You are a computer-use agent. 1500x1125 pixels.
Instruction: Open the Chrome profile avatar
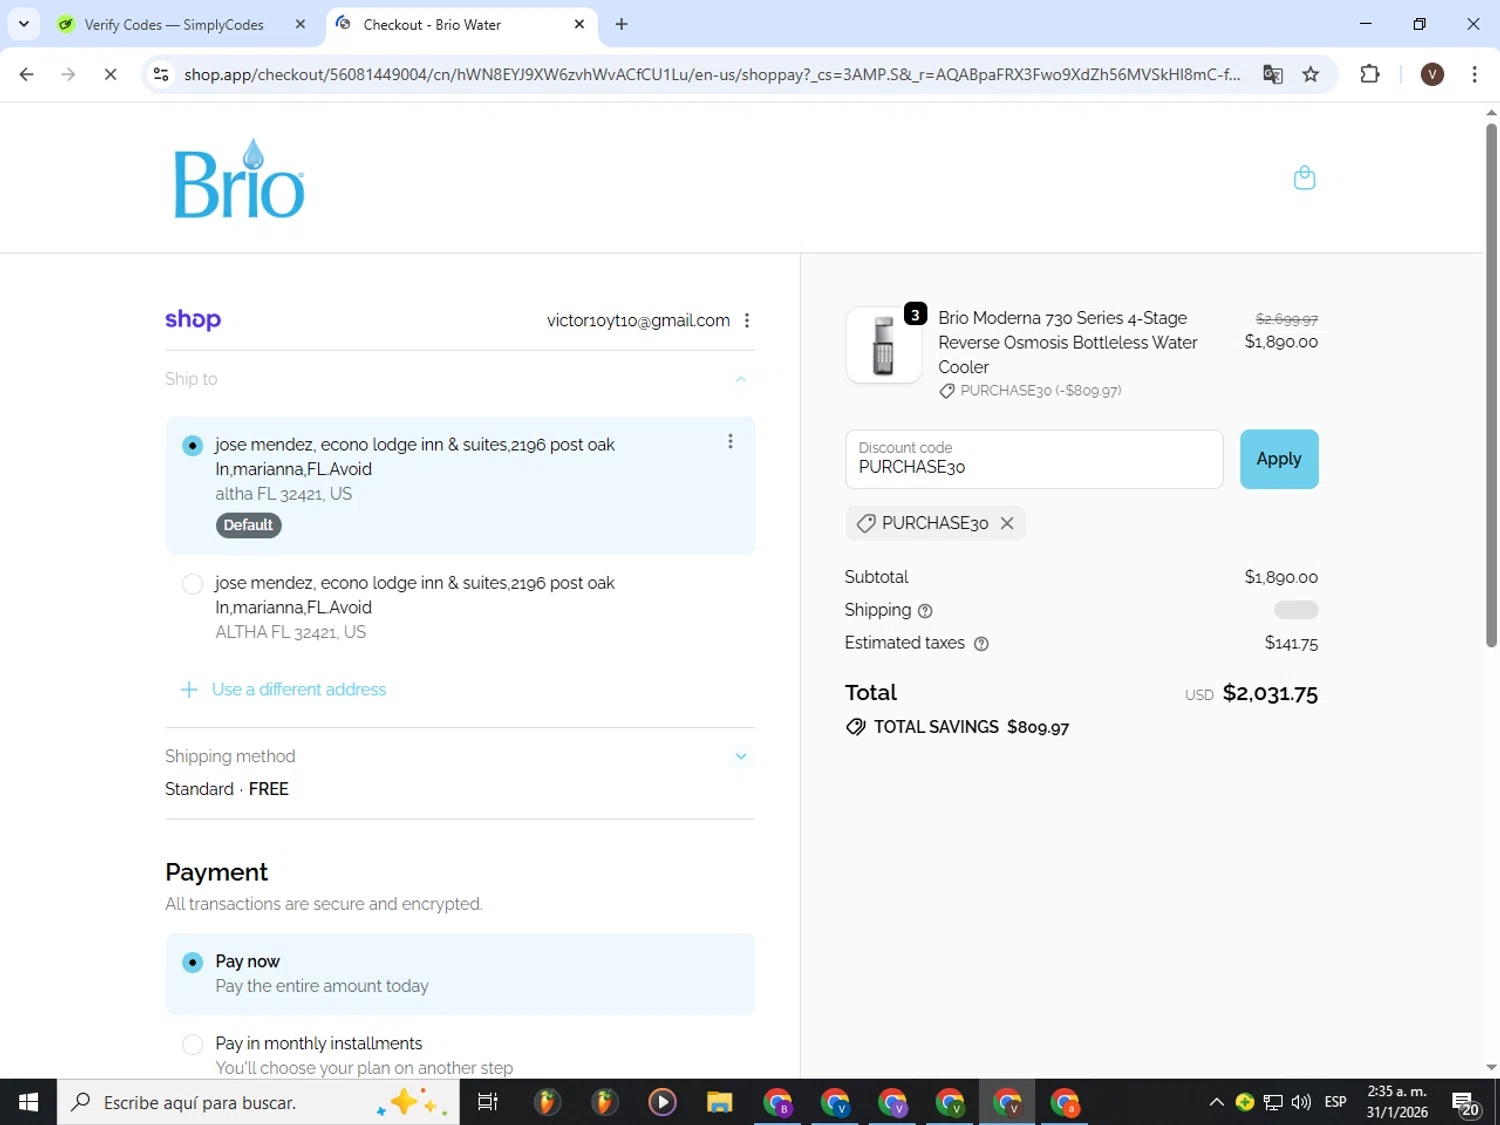point(1432,74)
